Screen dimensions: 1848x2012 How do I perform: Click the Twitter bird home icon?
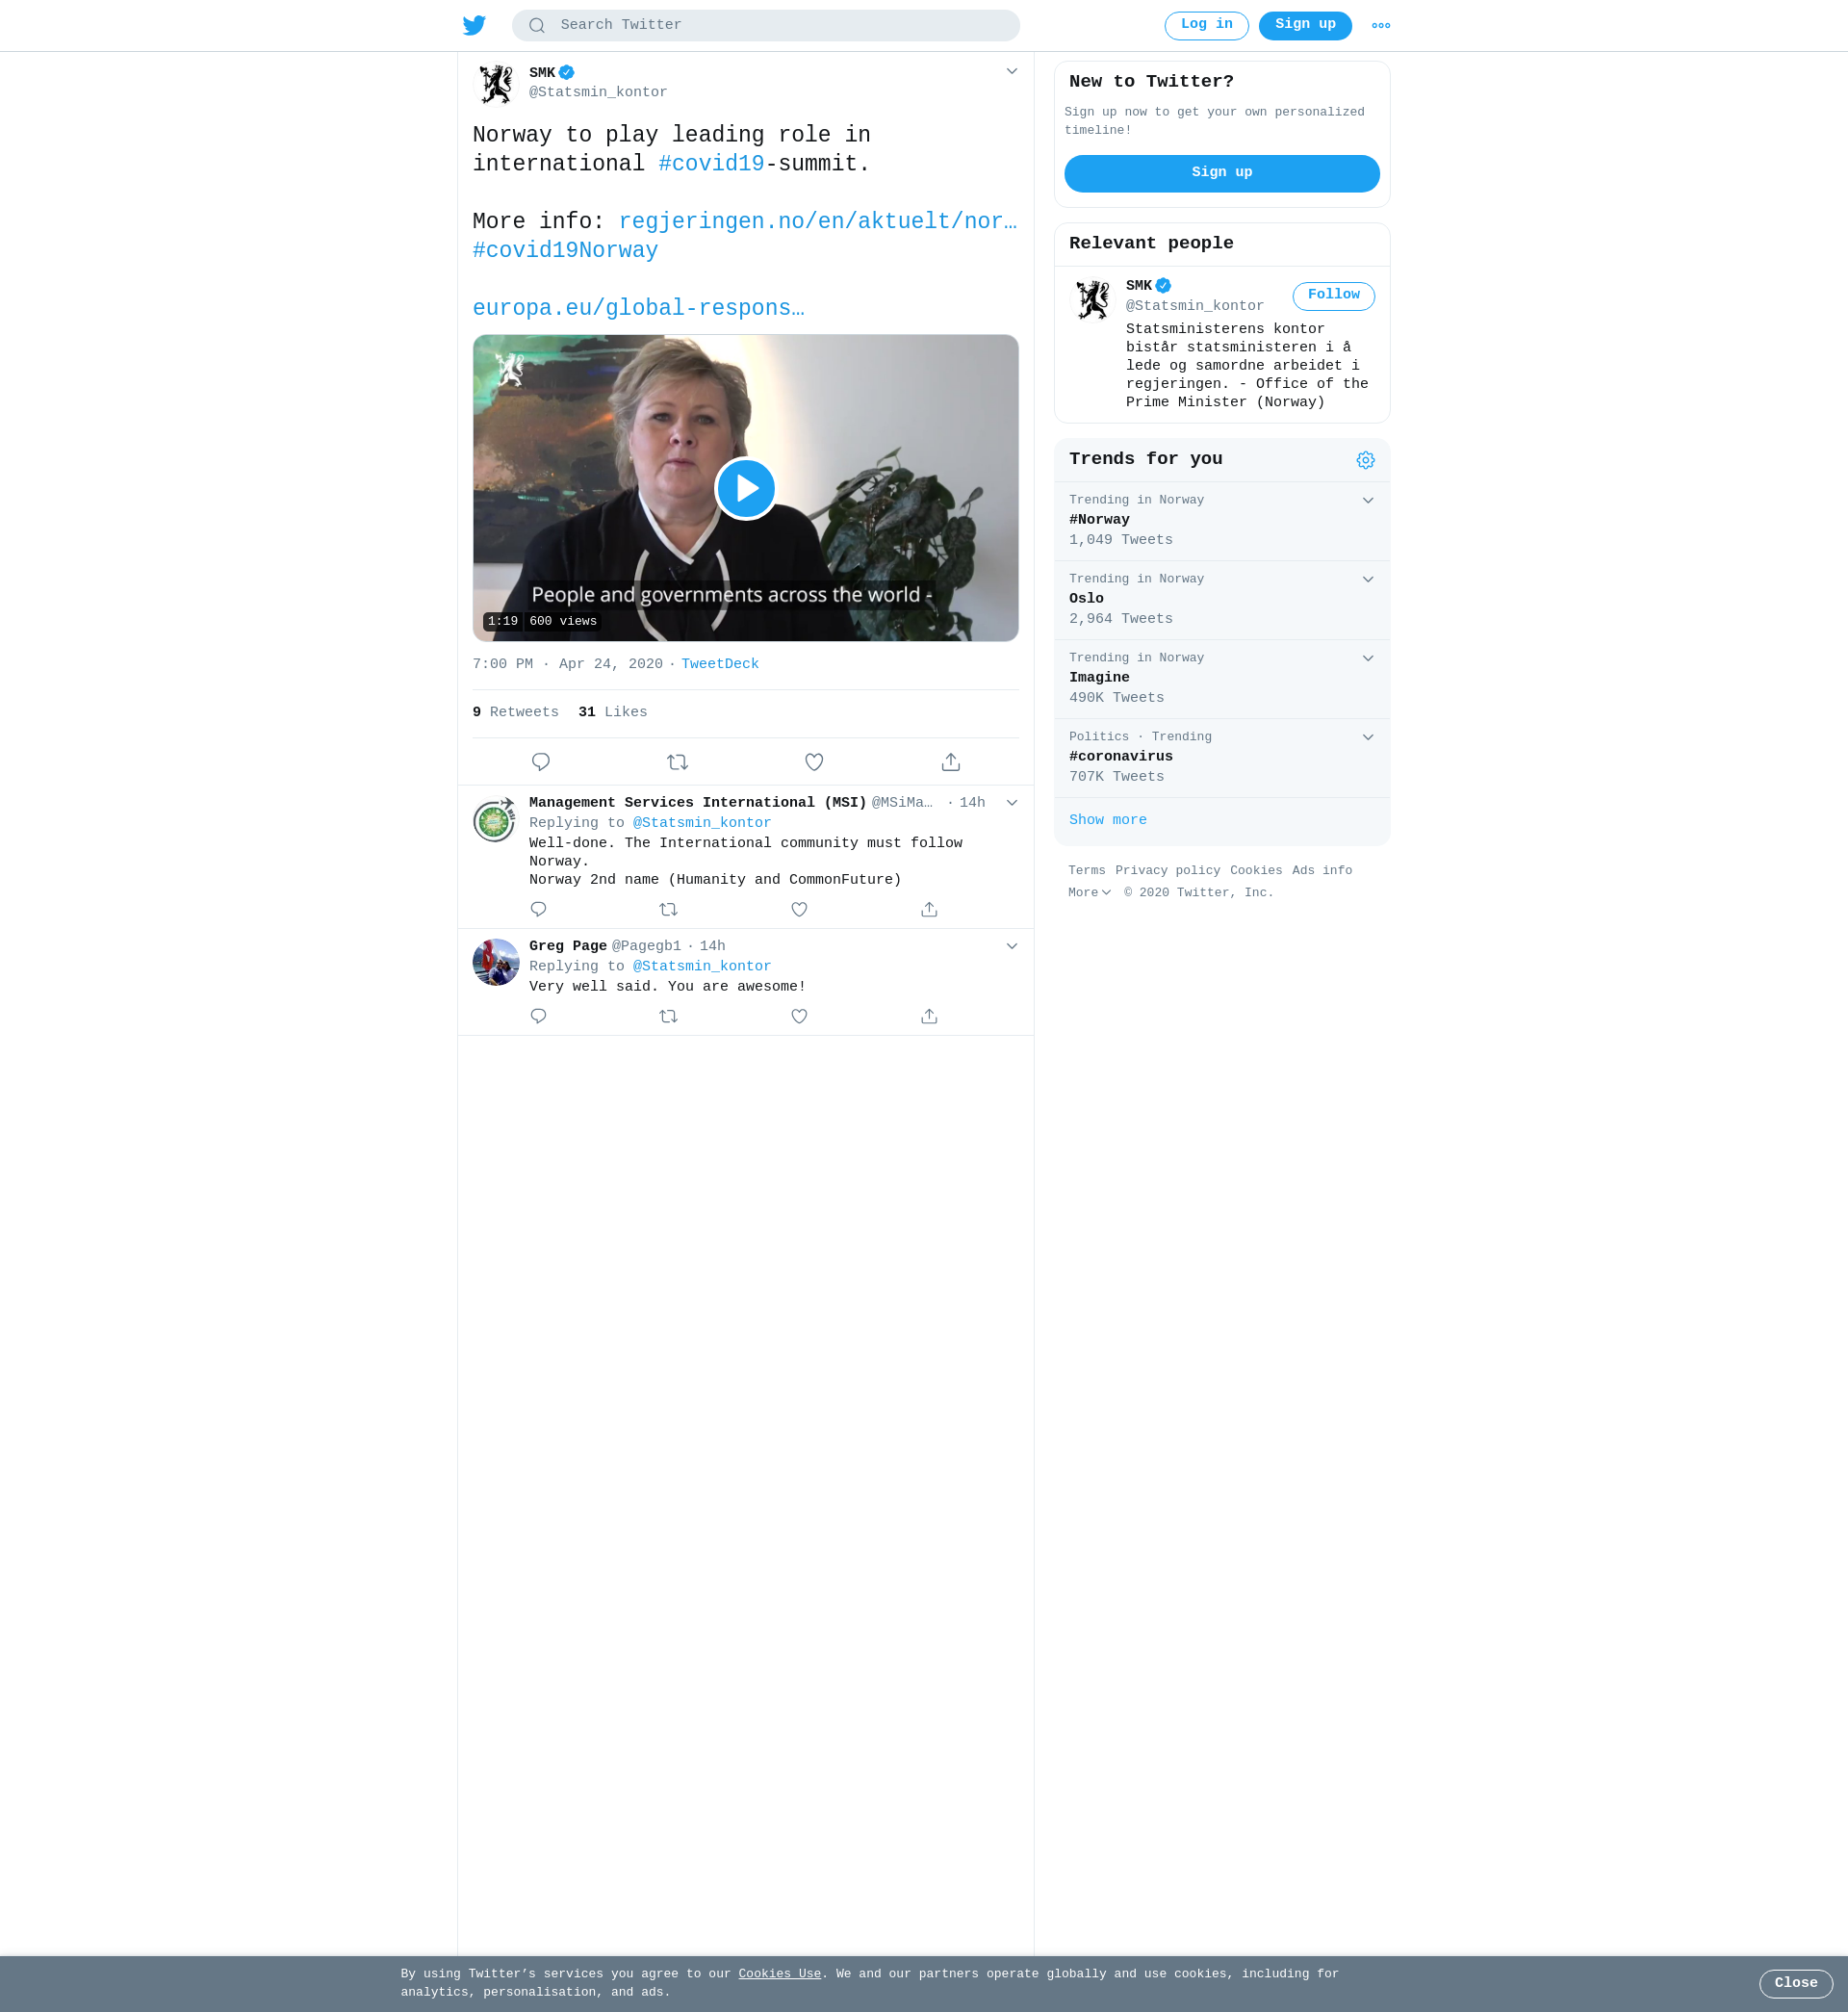(x=474, y=25)
